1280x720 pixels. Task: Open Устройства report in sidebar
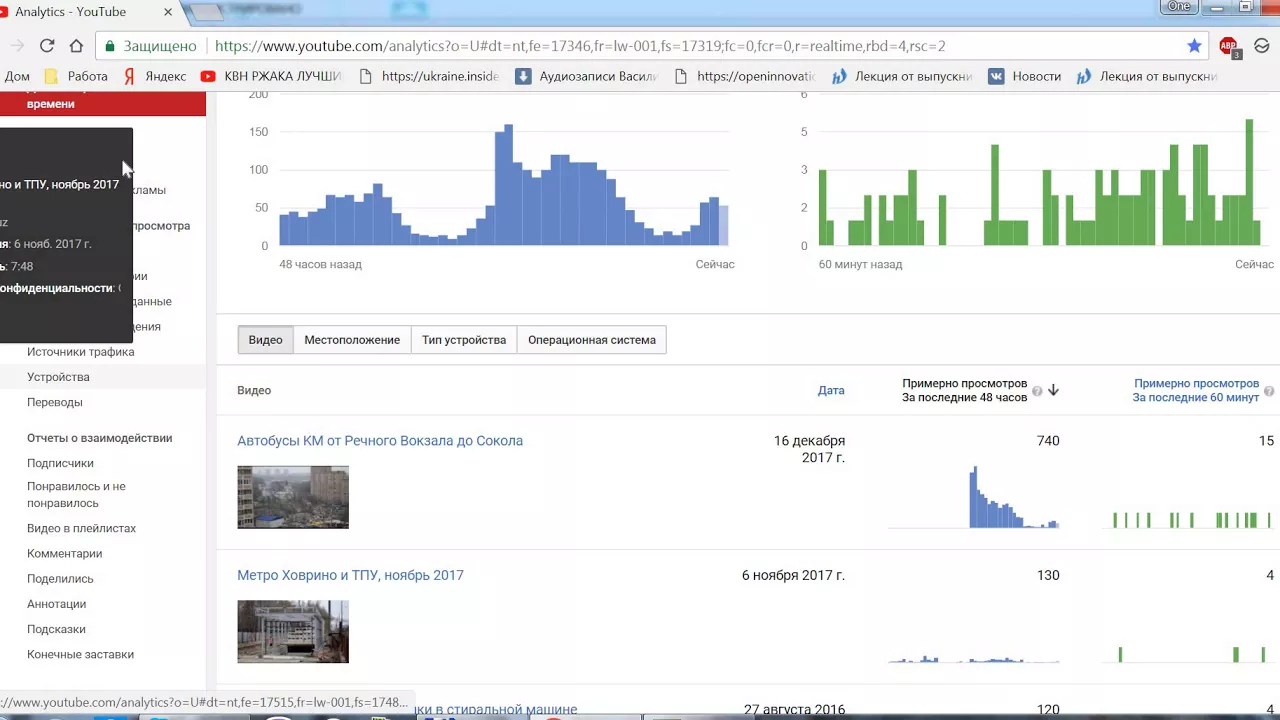58,377
